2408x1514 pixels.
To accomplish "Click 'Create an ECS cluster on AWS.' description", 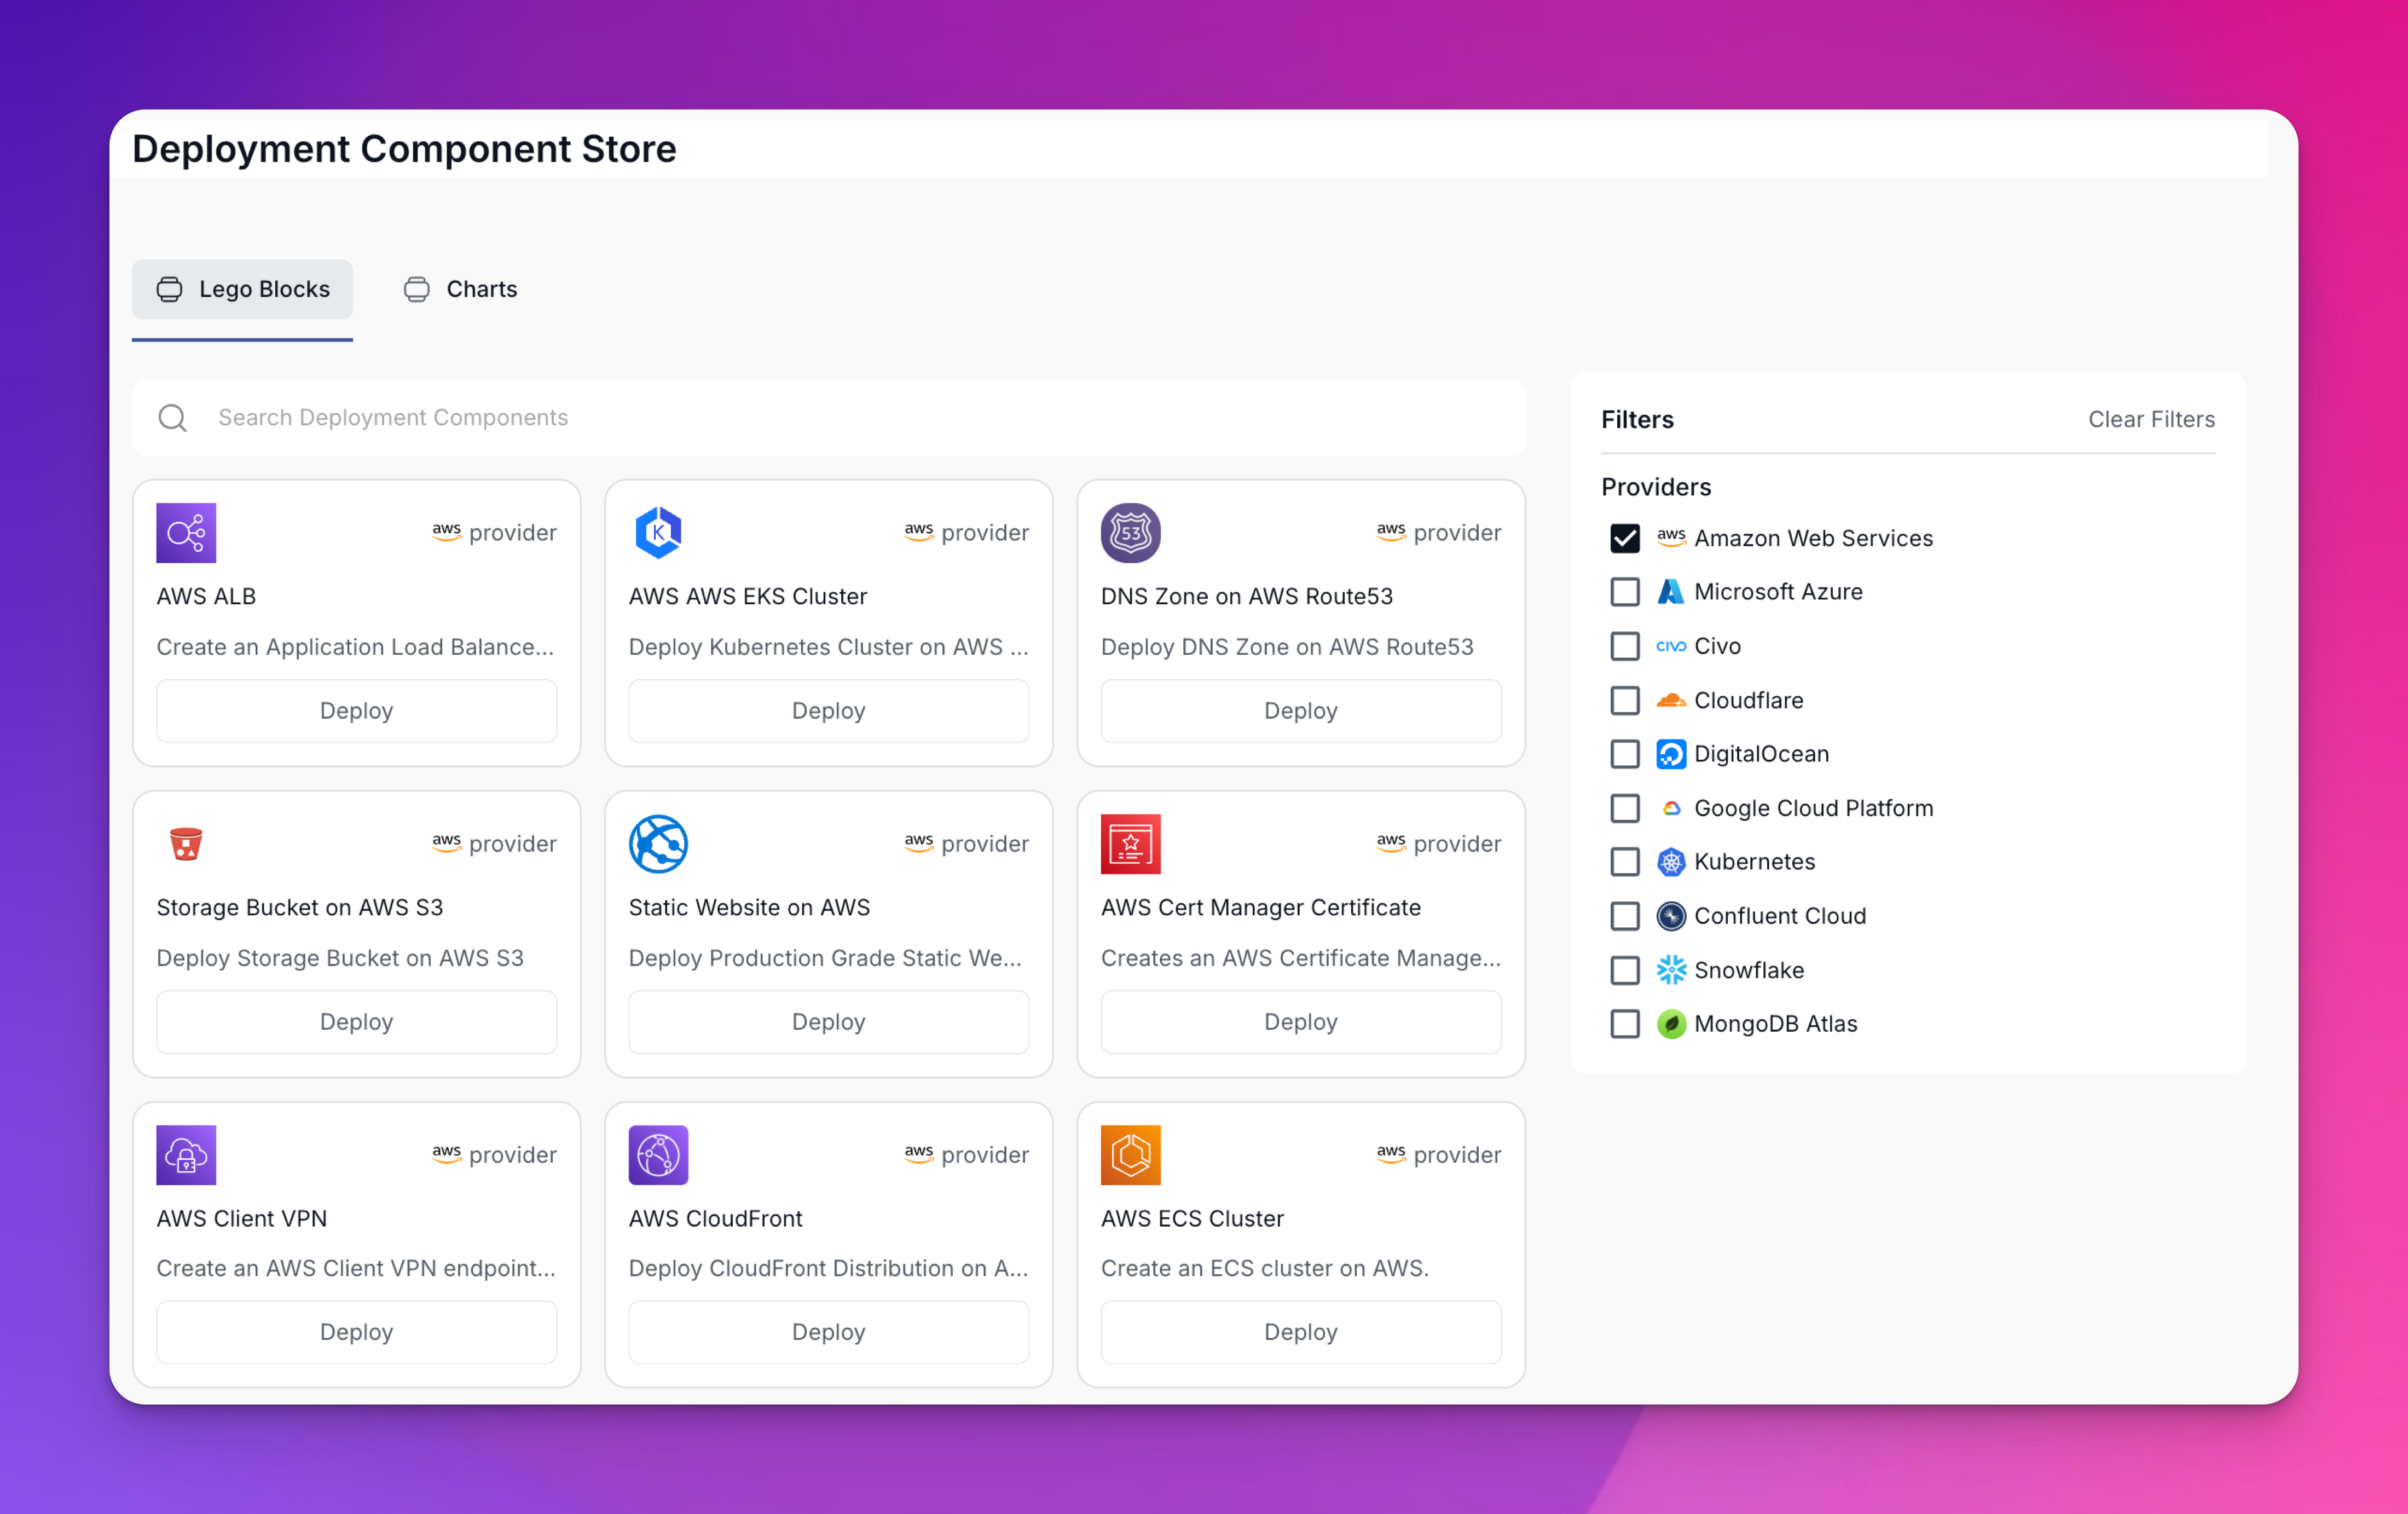I will tap(1264, 1269).
